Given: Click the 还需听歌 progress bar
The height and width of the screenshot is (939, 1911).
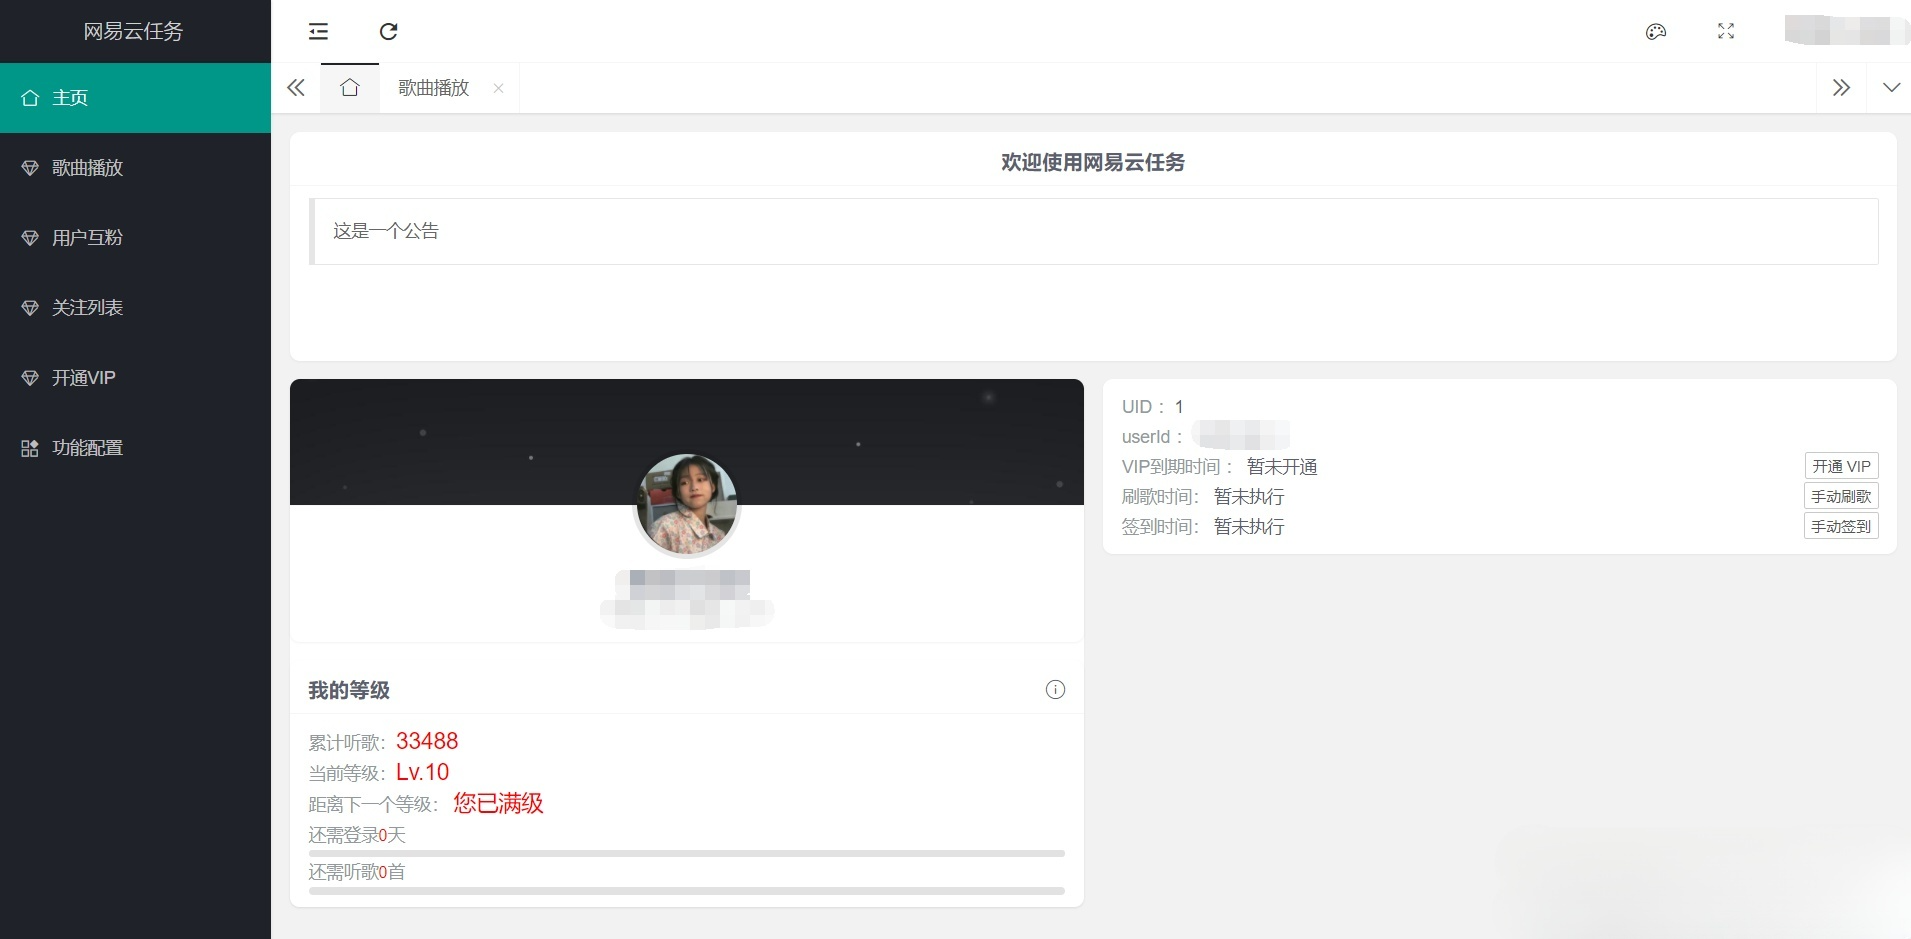Looking at the screenshot, I should 686,890.
